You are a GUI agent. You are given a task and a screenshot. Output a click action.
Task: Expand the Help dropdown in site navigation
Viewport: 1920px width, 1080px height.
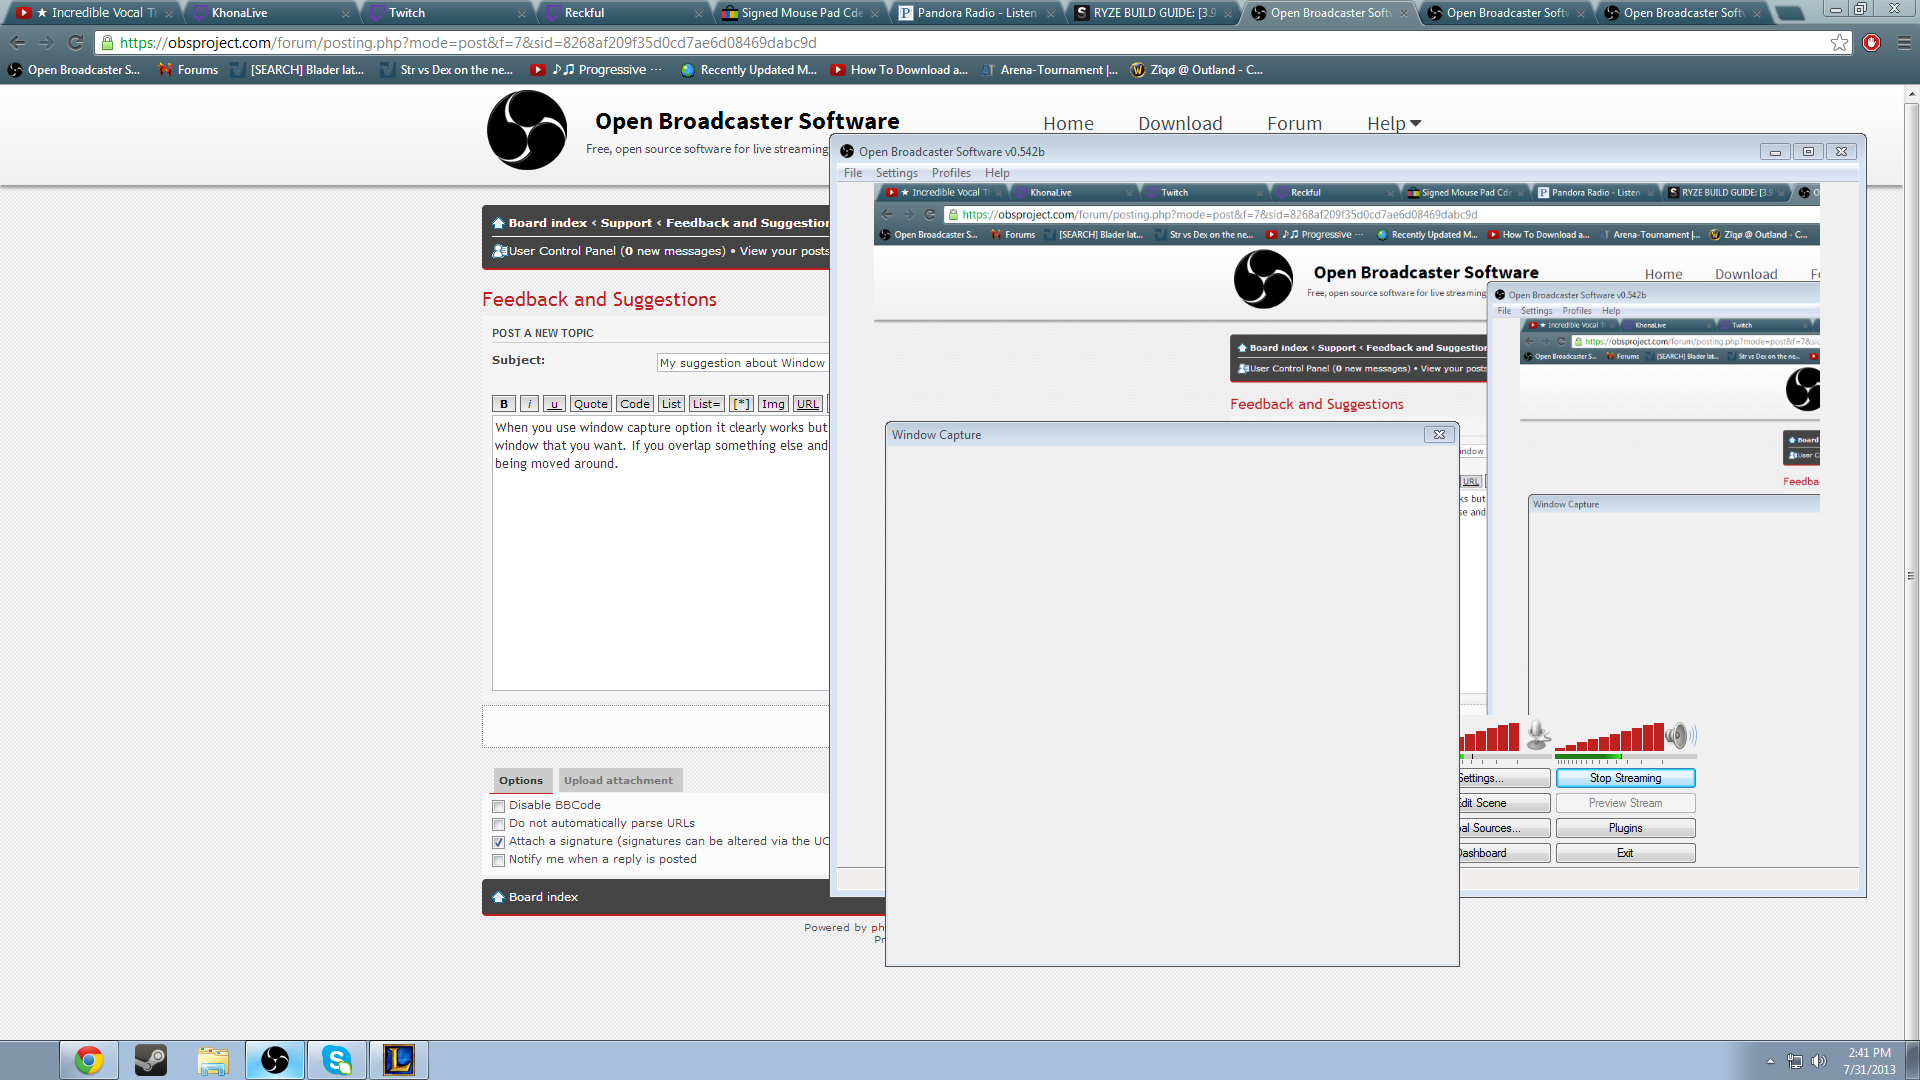coord(1393,123)
